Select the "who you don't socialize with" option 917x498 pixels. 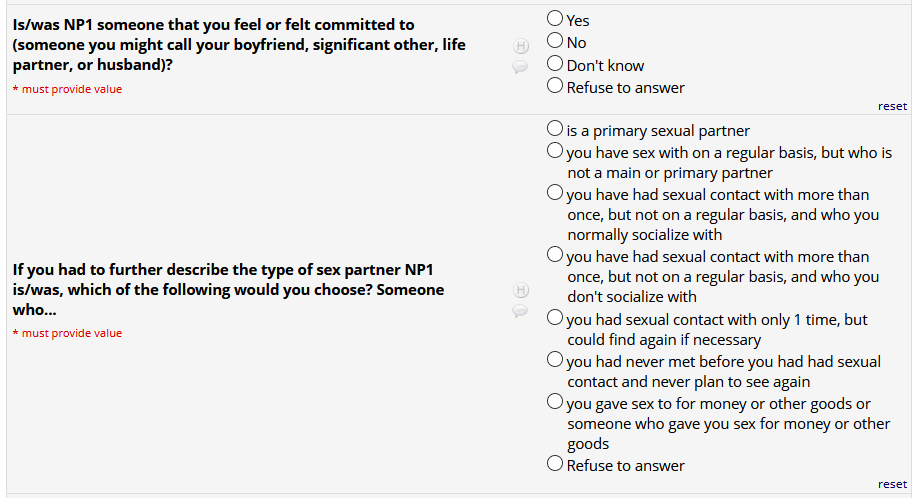555,256
